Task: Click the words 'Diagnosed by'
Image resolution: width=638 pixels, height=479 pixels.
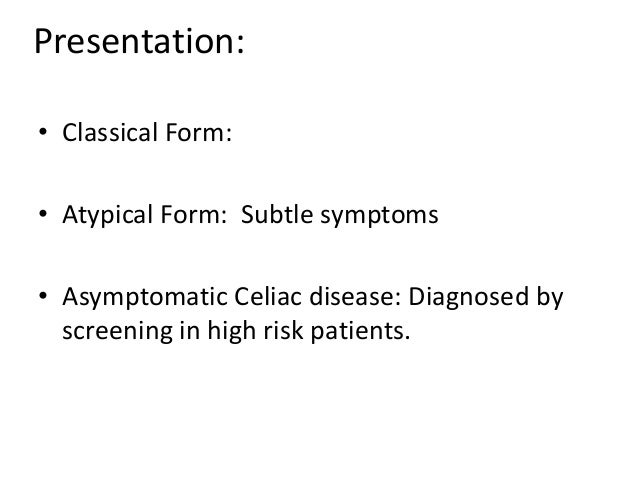Action: pyautogui.click(x=485, y=297)
